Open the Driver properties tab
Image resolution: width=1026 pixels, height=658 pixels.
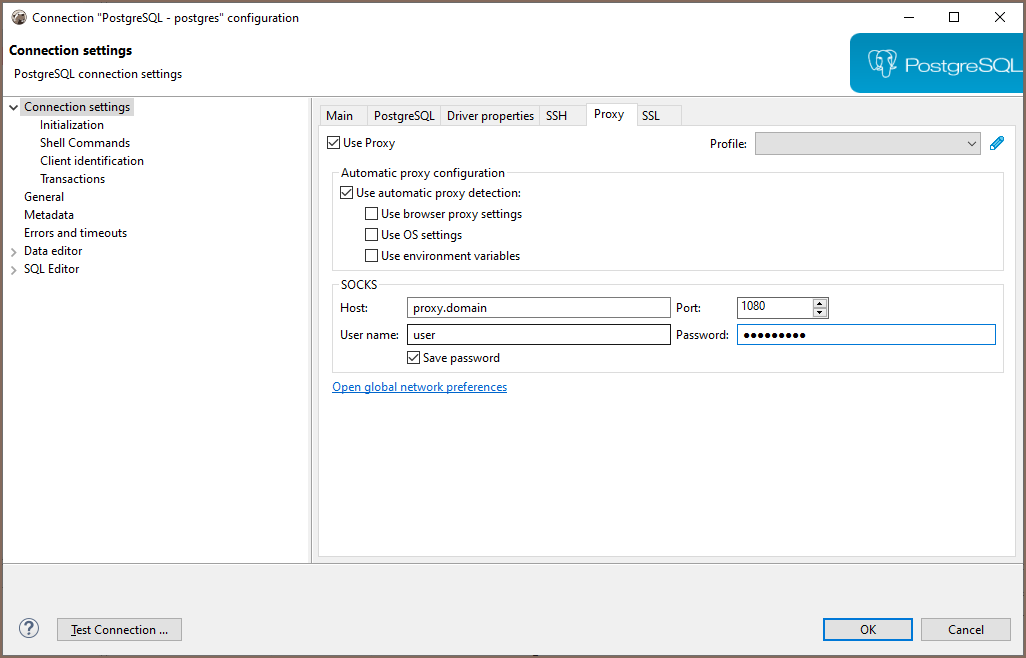click(x=490, y=116)
